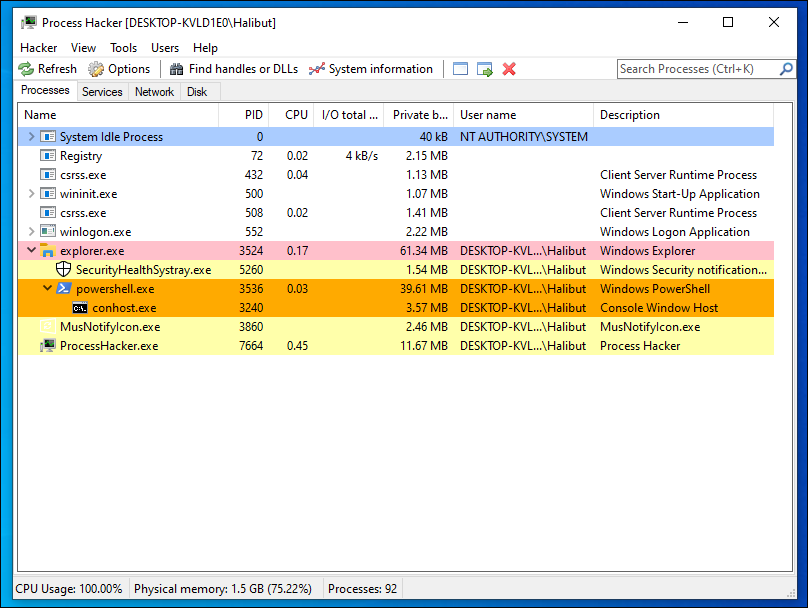This screenshot has width=808, height=608.
Task: Sort by the CPU column header
Action: (292, 115)
